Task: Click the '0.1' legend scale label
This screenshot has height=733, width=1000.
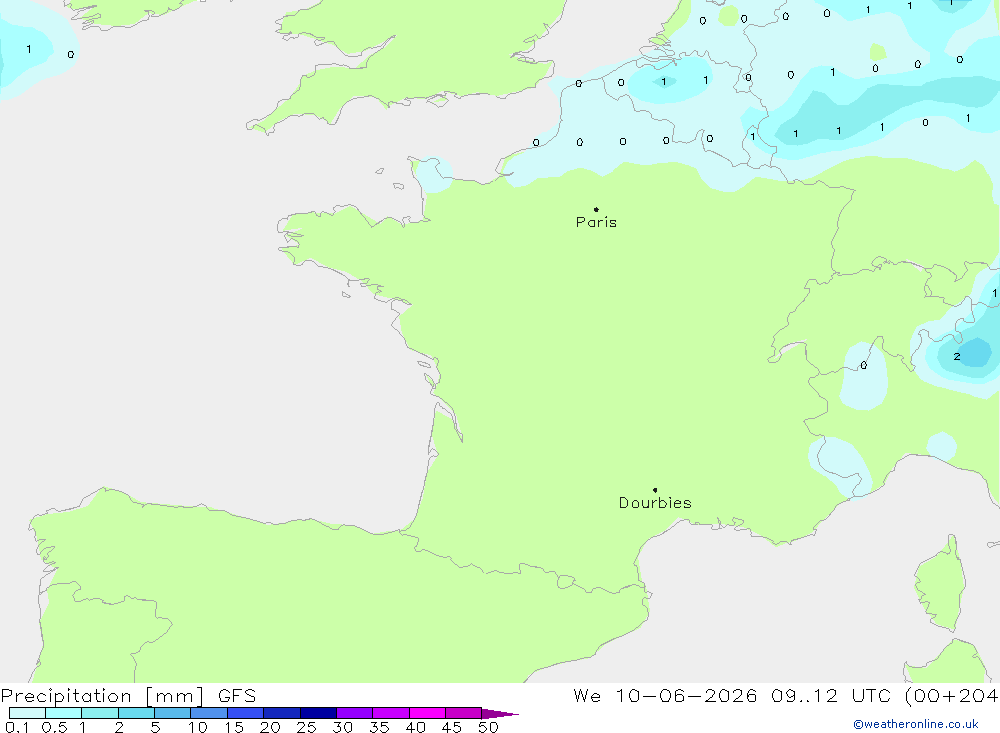Action: click(x=17, y=727)
